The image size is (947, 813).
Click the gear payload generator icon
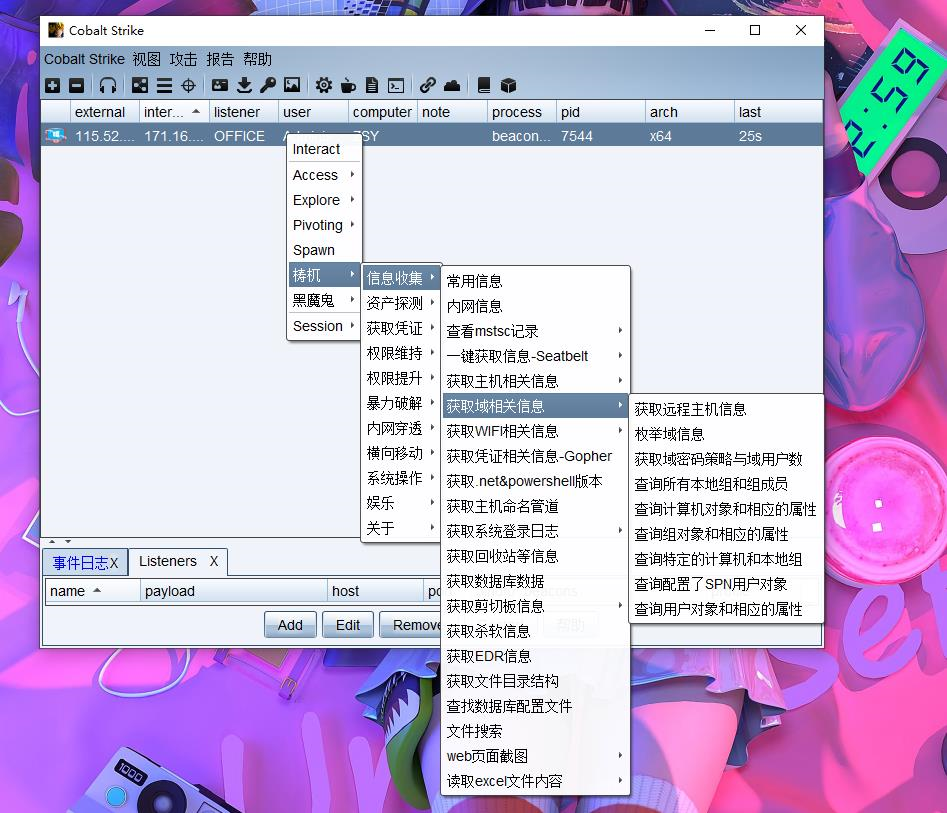point(324,86)
